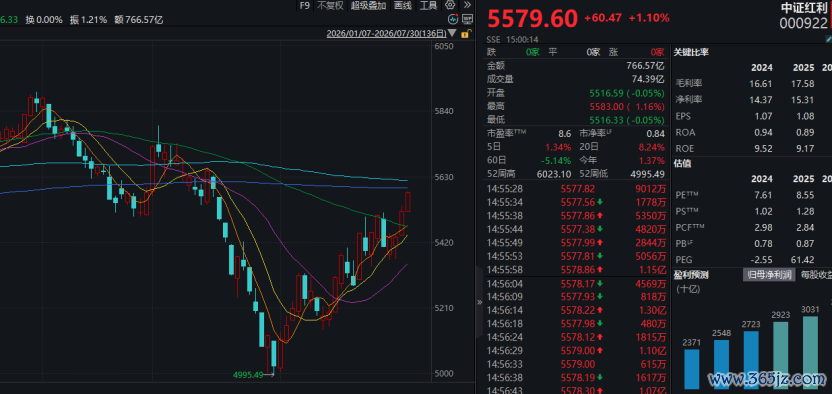This screenshot has height=394, width=832.
Task: Click the edit pencil icon under 000922
Action: click(x=829, y=39)
